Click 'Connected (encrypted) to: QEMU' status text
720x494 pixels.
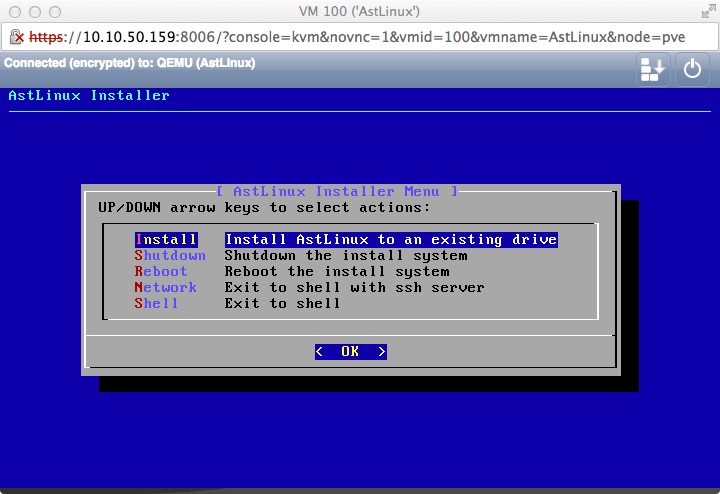tap(129, 63)
